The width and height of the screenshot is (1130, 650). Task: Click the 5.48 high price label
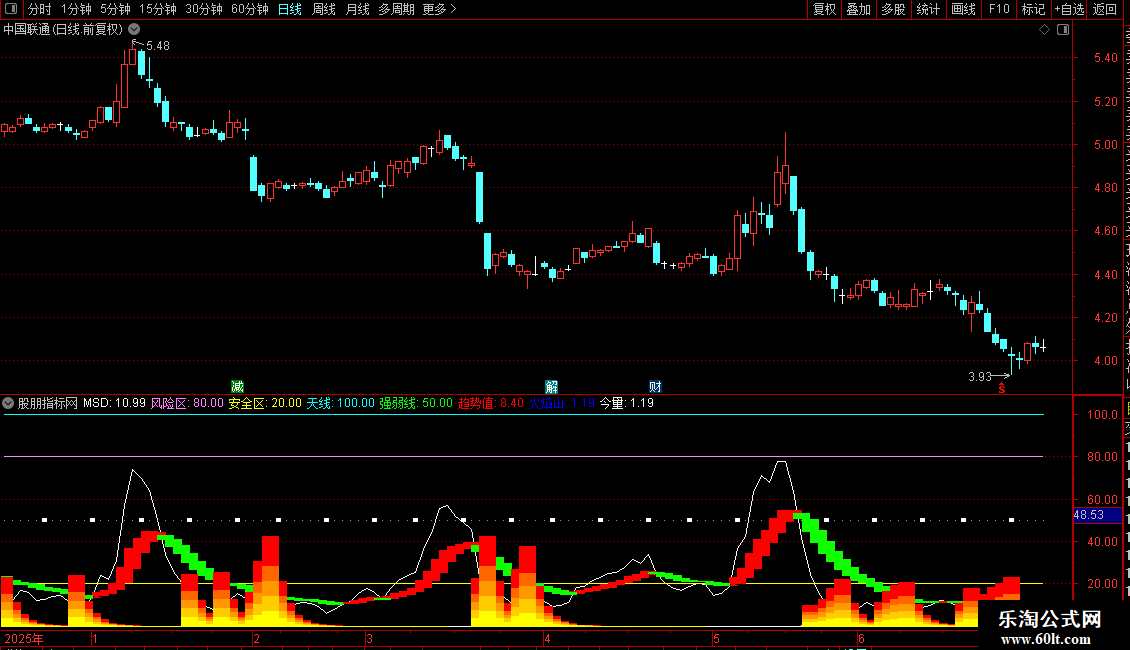[158, 45]
